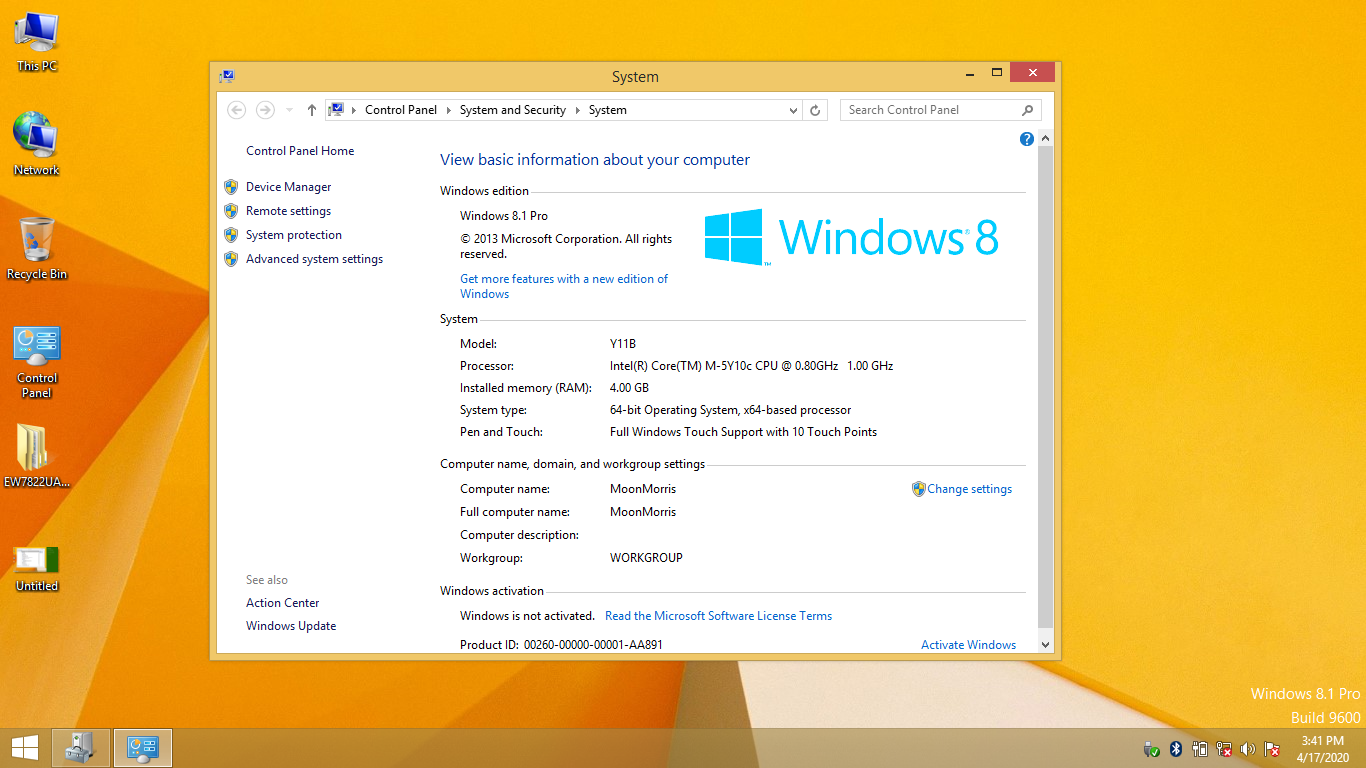Select the Recycle Bin desktop icon

pos(37,249)
